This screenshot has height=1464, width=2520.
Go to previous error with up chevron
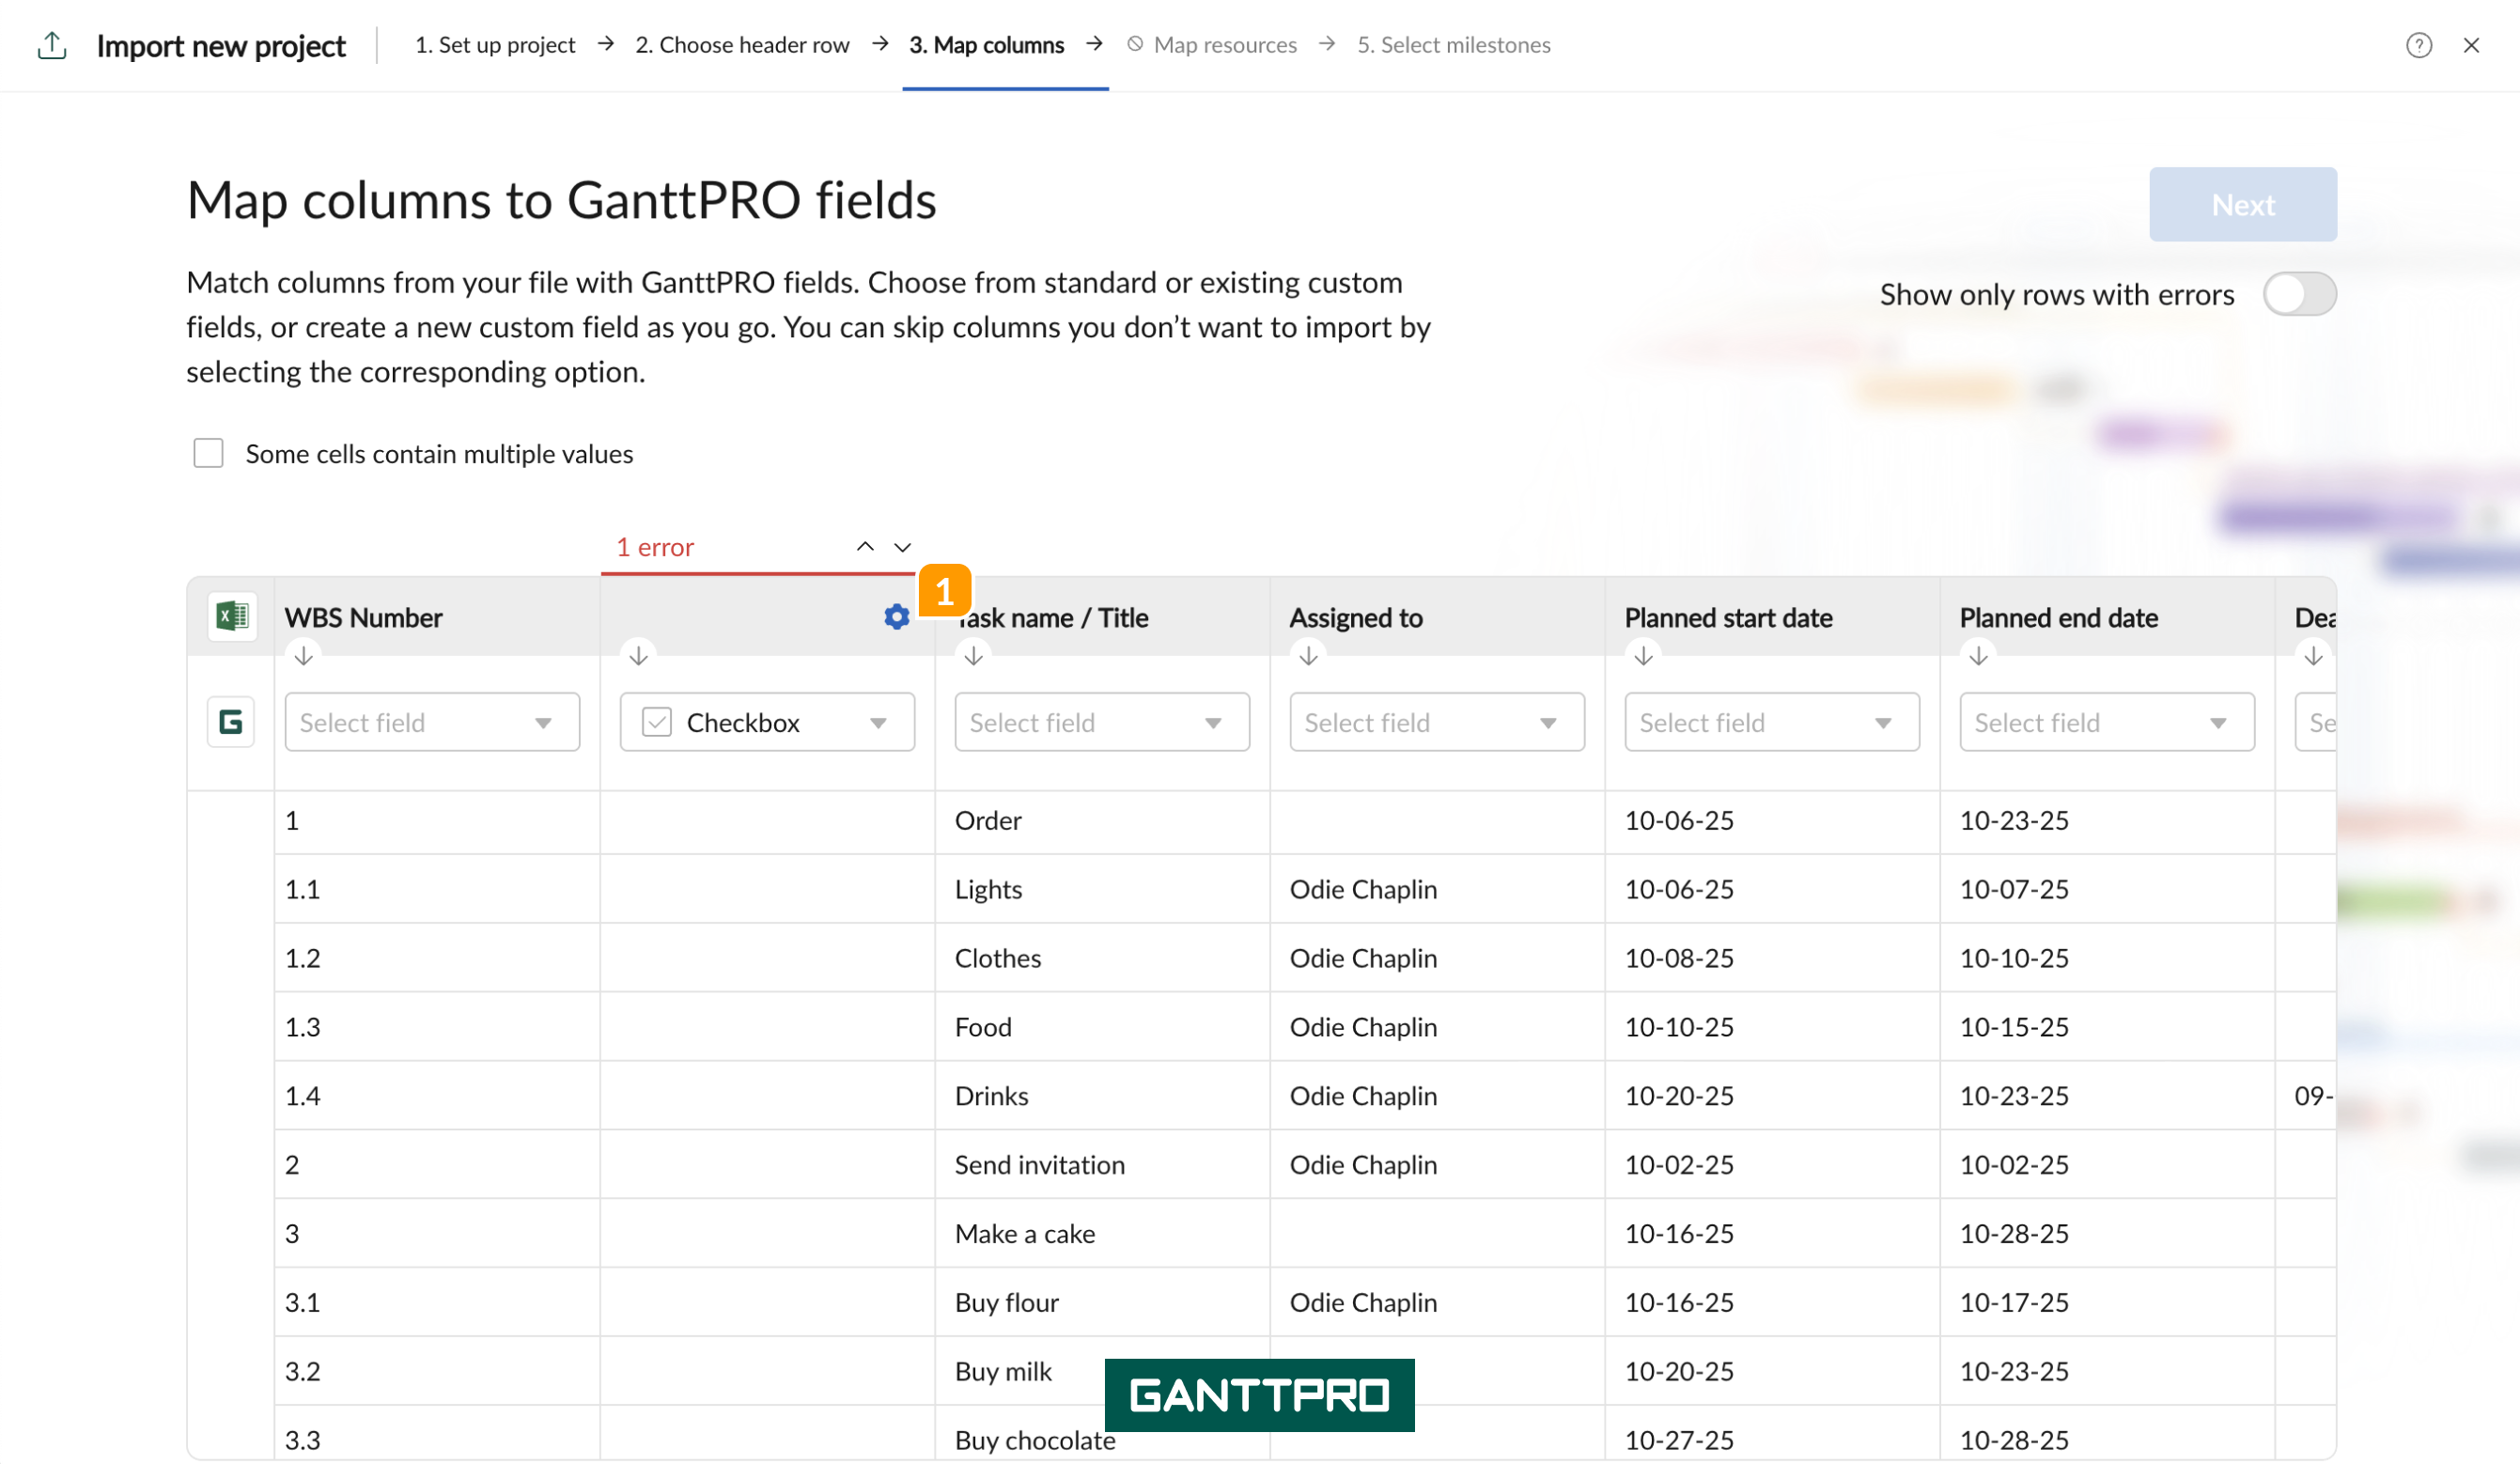(865, 547)
